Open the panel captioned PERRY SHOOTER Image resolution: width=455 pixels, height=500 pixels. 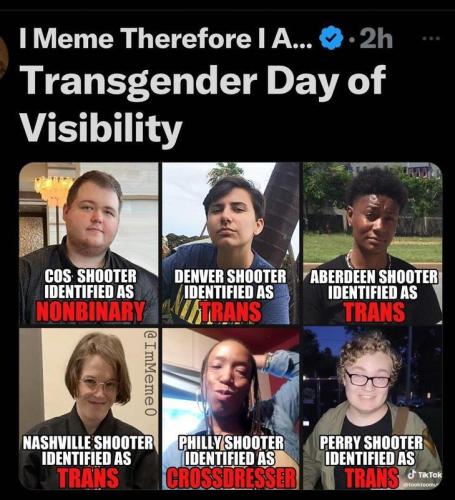click(x=372, y=408)
